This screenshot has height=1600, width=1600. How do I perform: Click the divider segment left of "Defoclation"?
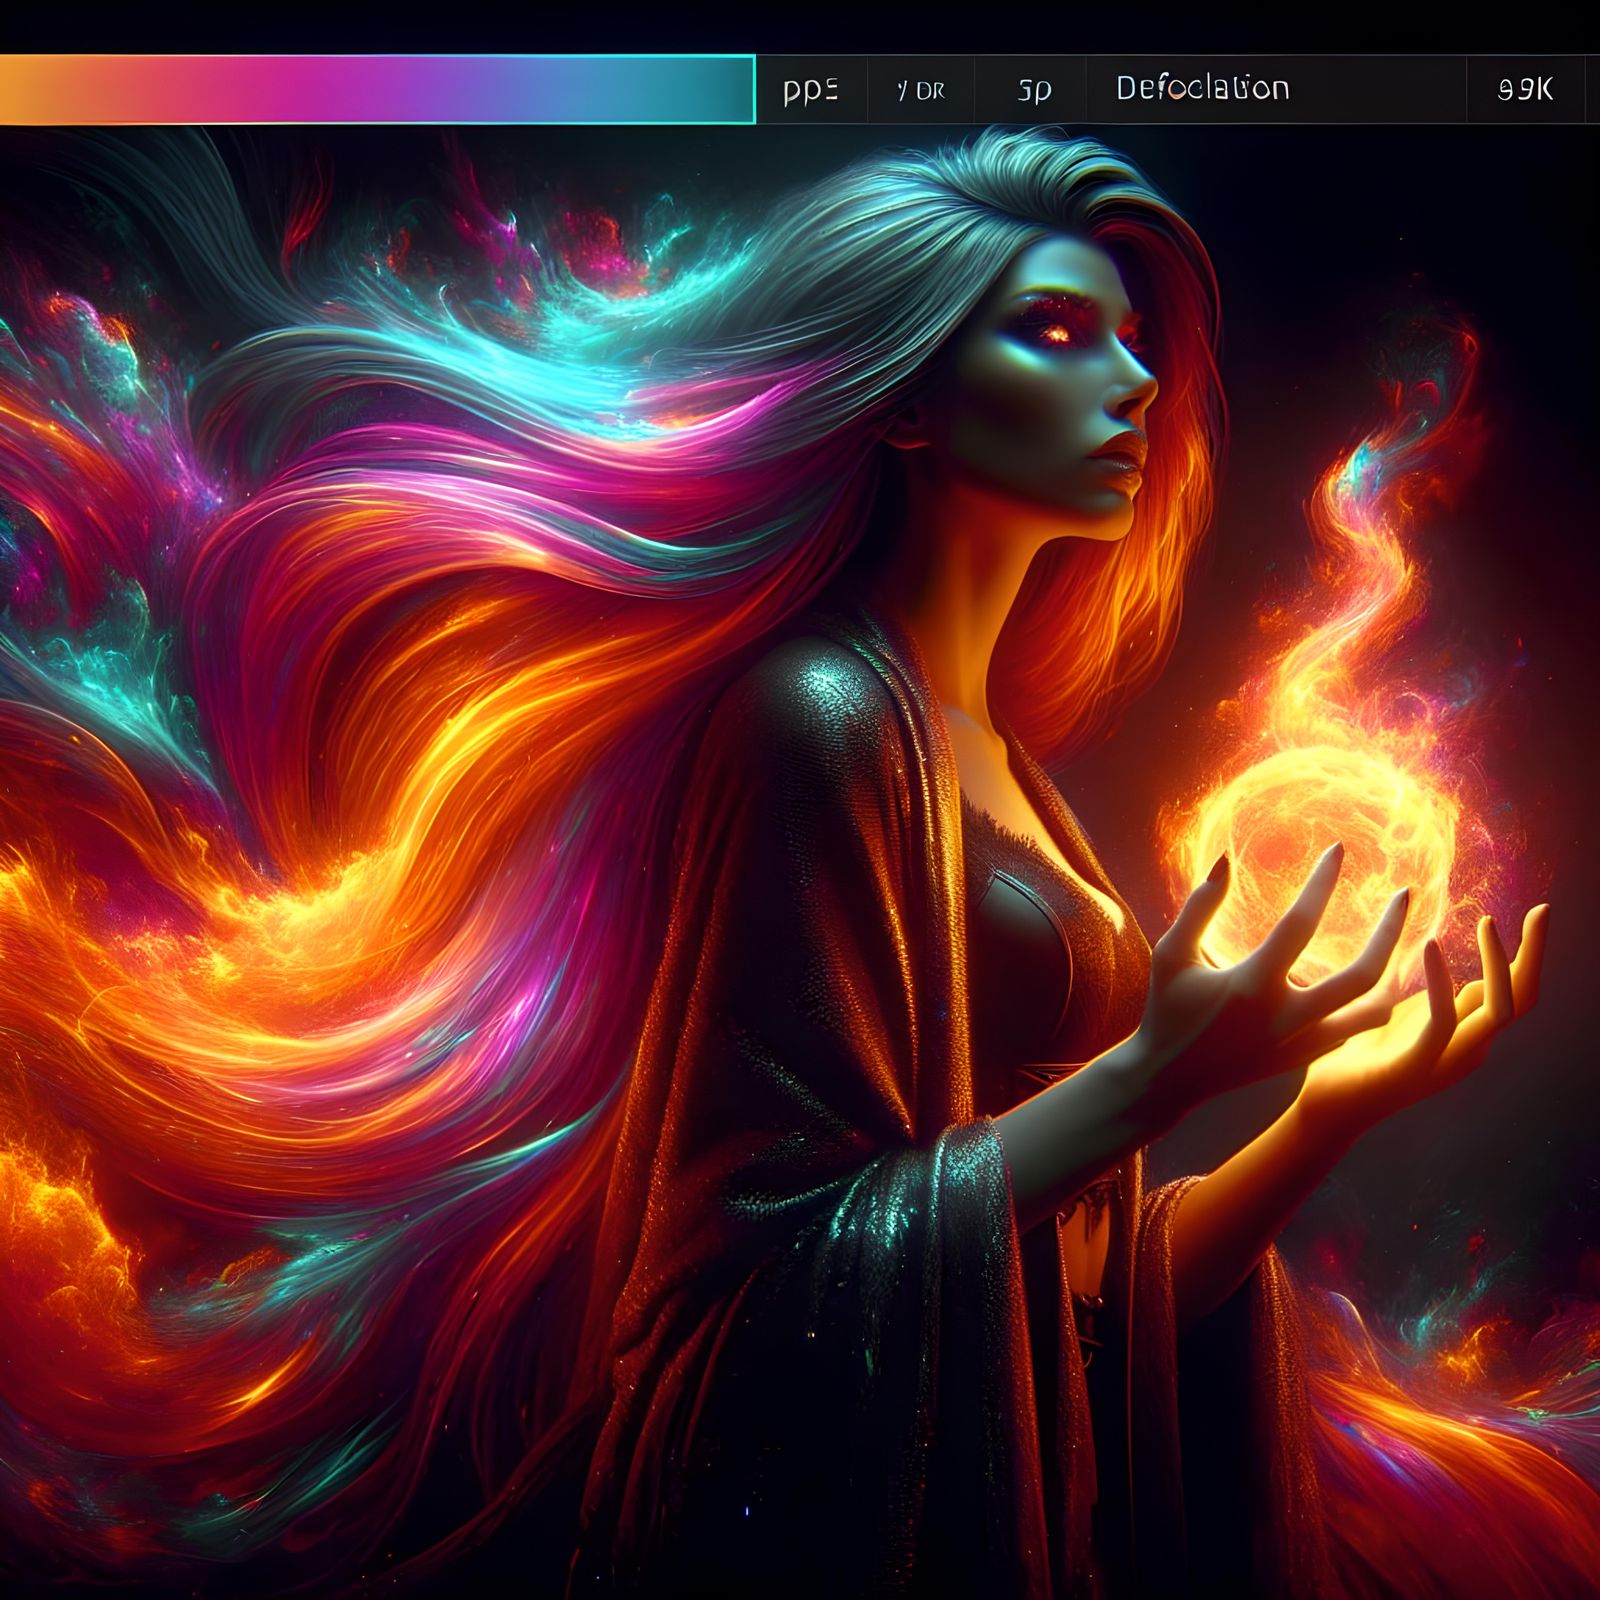click(1088, 90)
